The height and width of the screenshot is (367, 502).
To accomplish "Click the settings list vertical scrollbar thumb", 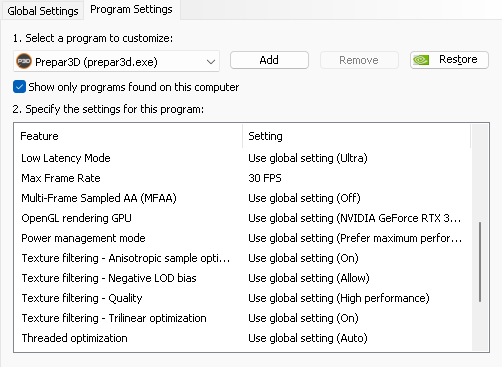I will (x=480, y=262).
